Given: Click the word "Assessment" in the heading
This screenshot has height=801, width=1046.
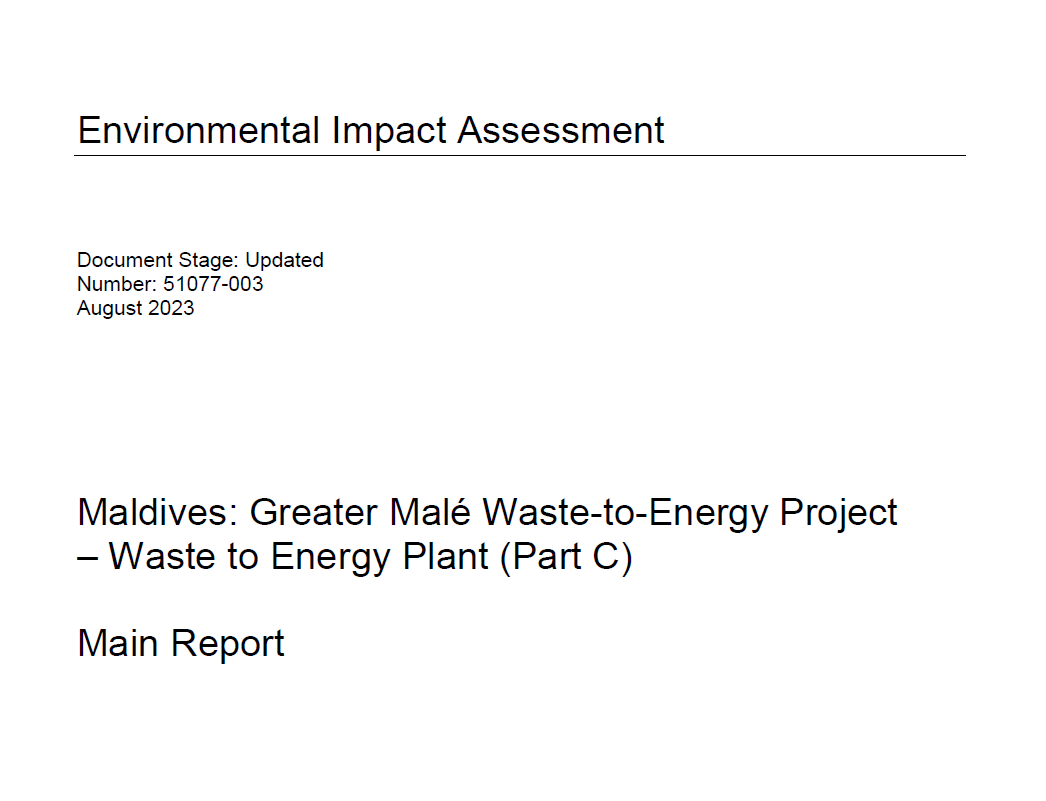Looking at the screenshot, I should click(561, 131).
